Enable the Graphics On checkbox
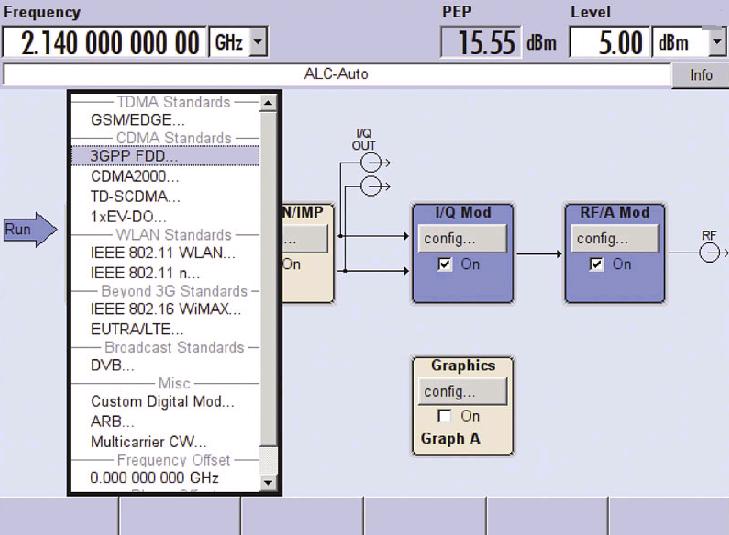Viewport: 729px width, 535px height. (445, 416)
